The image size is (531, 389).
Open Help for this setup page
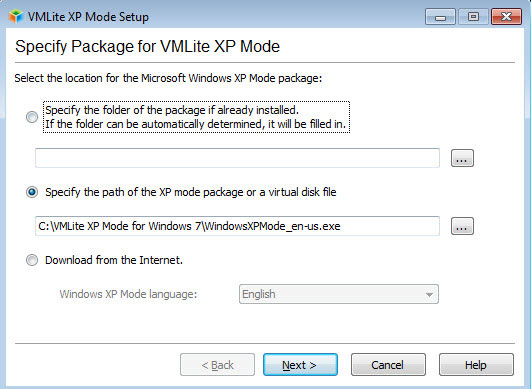[476, 365]
